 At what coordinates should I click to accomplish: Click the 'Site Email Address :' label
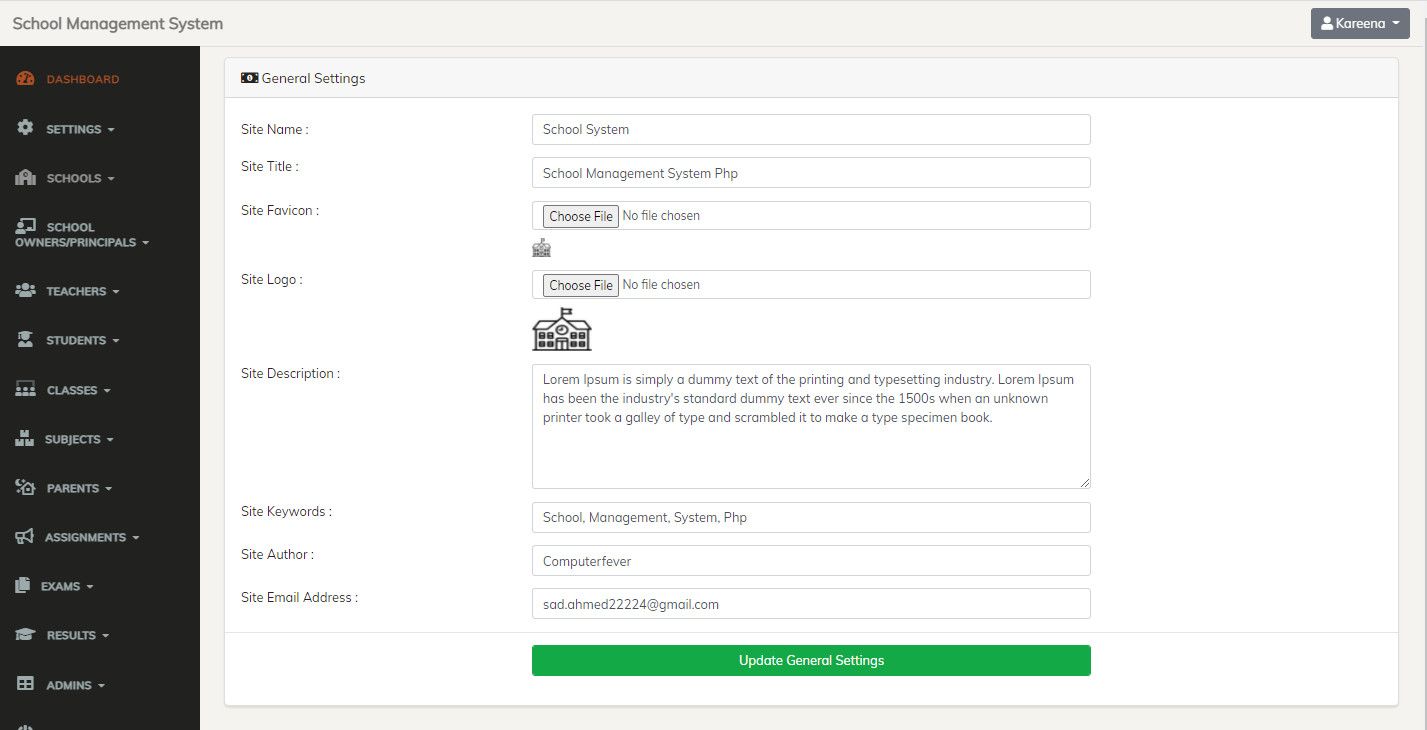click(299, 597)
